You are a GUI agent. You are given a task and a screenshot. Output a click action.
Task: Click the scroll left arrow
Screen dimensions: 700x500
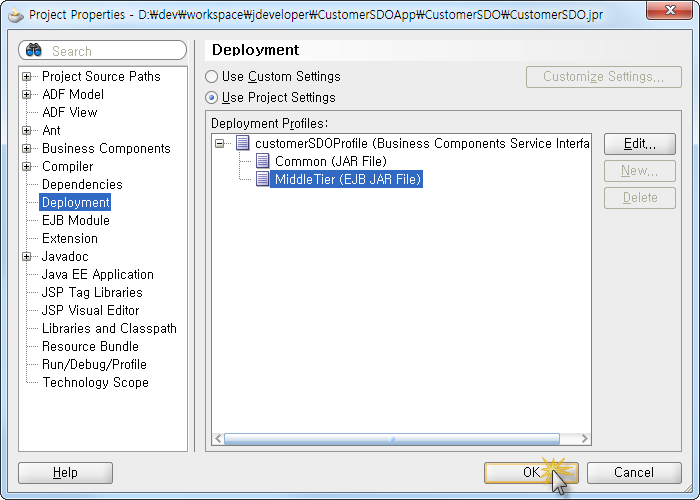(x=218, y=439)
